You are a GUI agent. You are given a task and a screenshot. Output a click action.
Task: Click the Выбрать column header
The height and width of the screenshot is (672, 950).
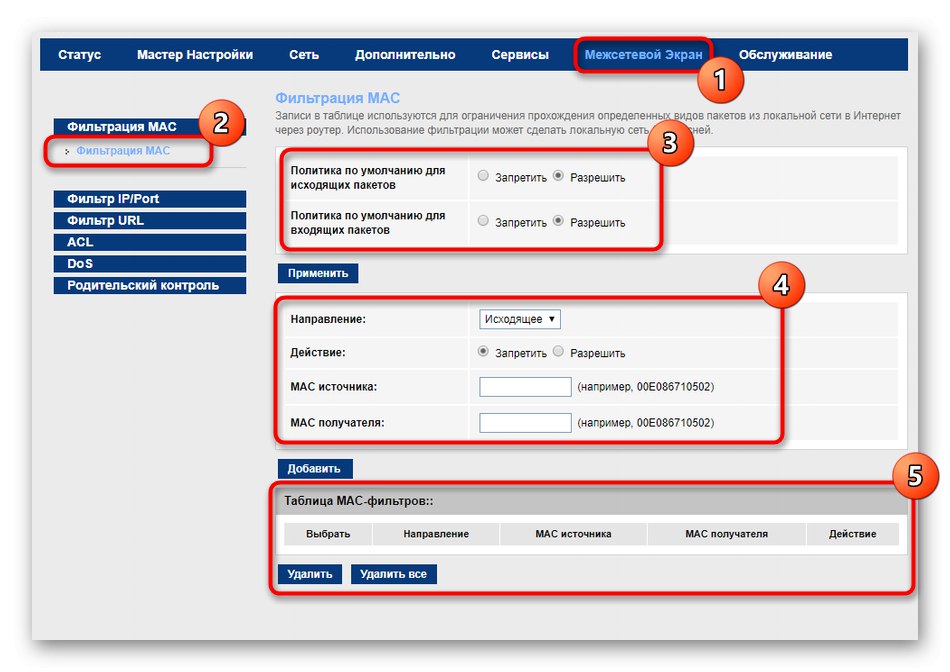[x=328, y=534]
